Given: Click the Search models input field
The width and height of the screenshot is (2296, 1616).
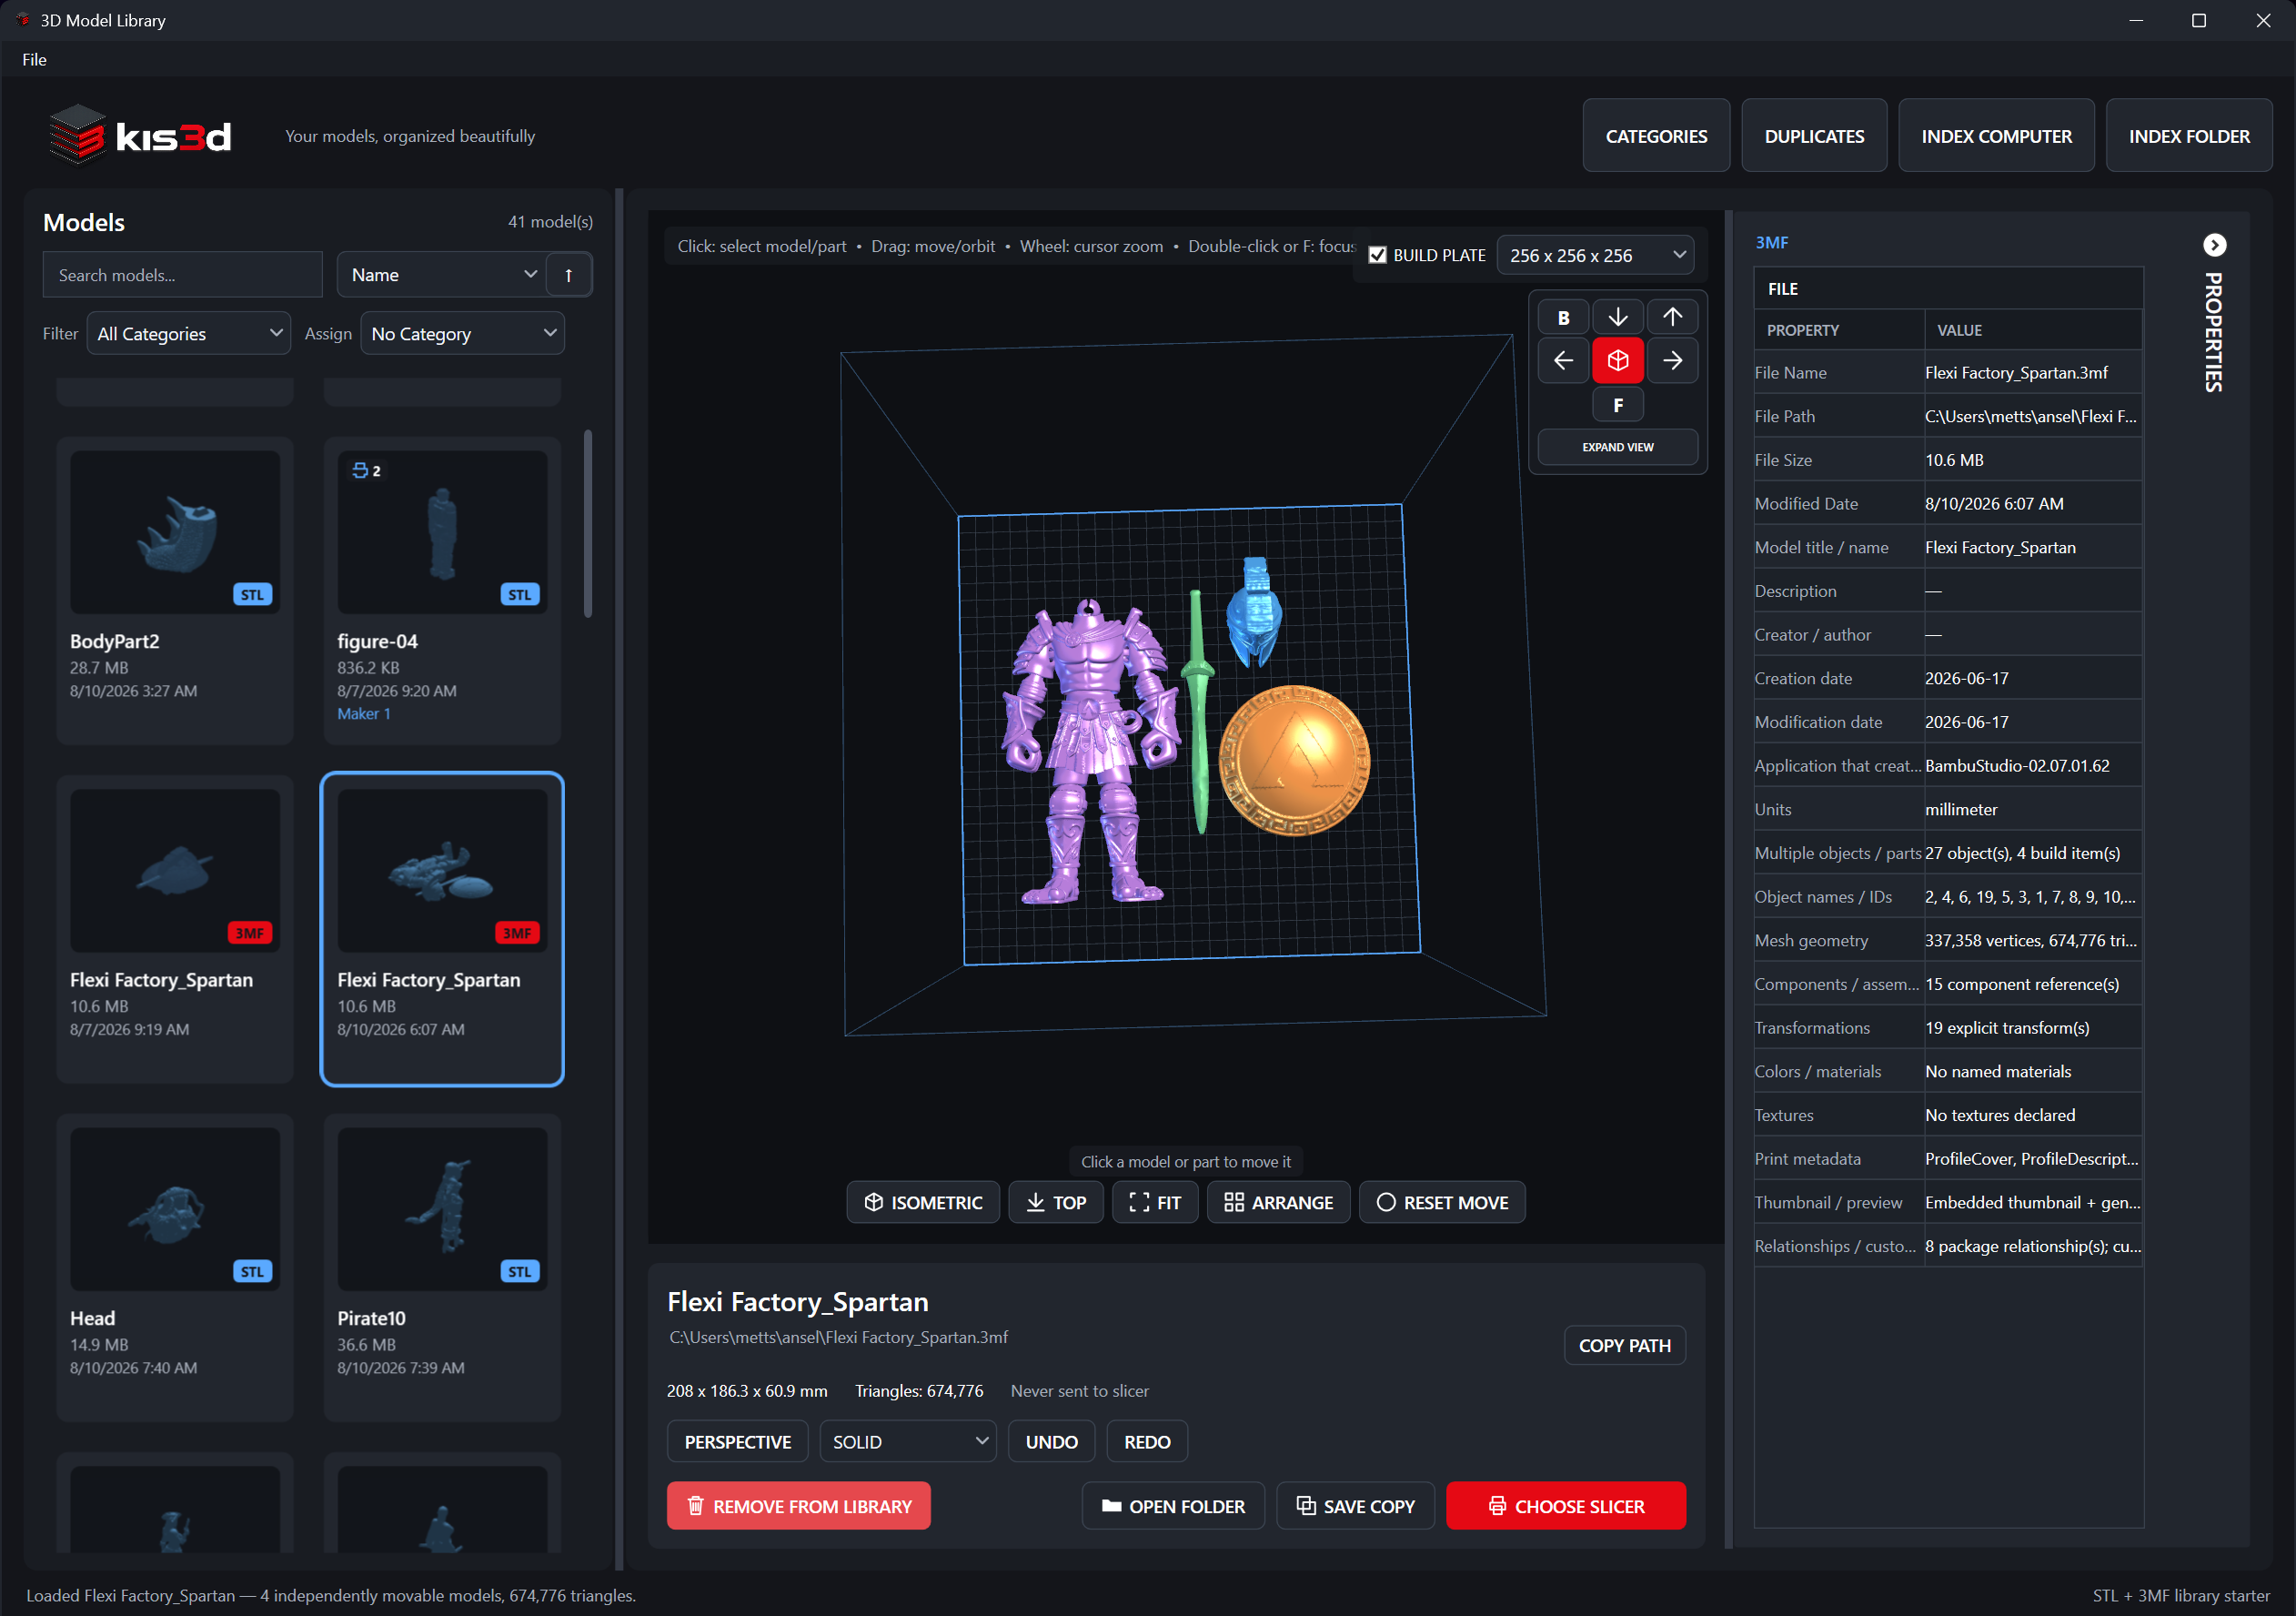Looking at the screenshot, I should point(183,275).
